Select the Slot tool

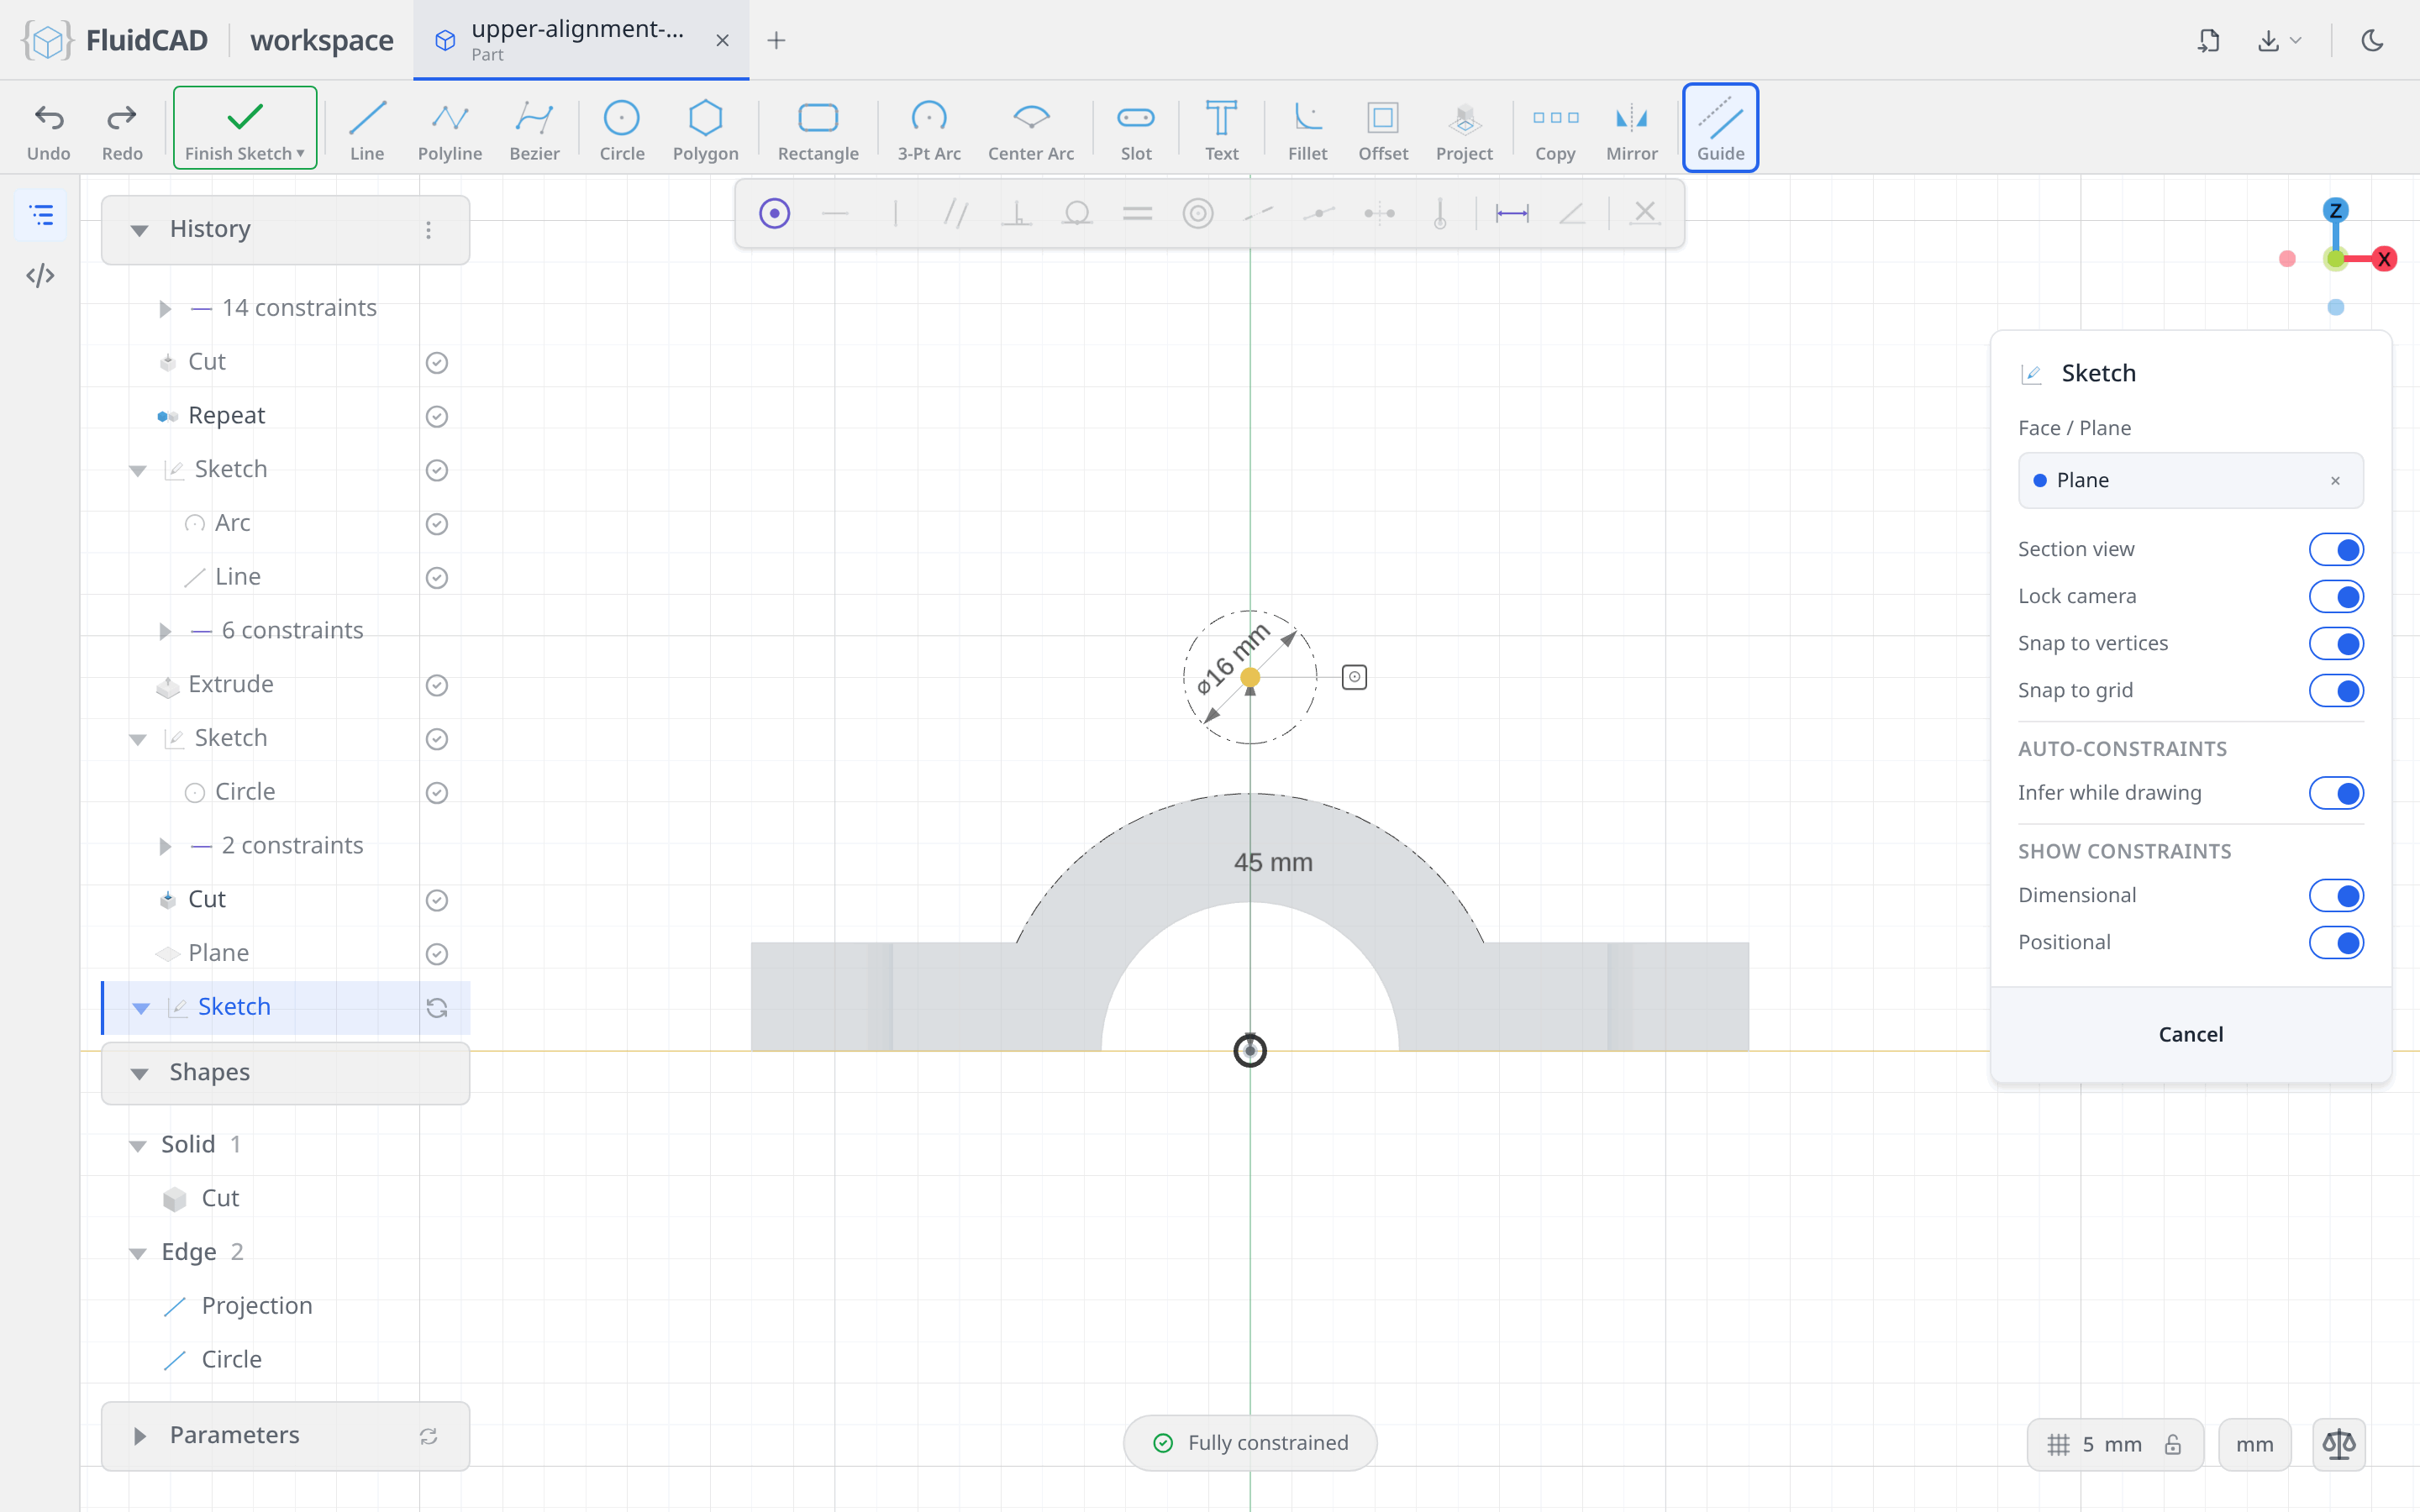pos(1136,129)
